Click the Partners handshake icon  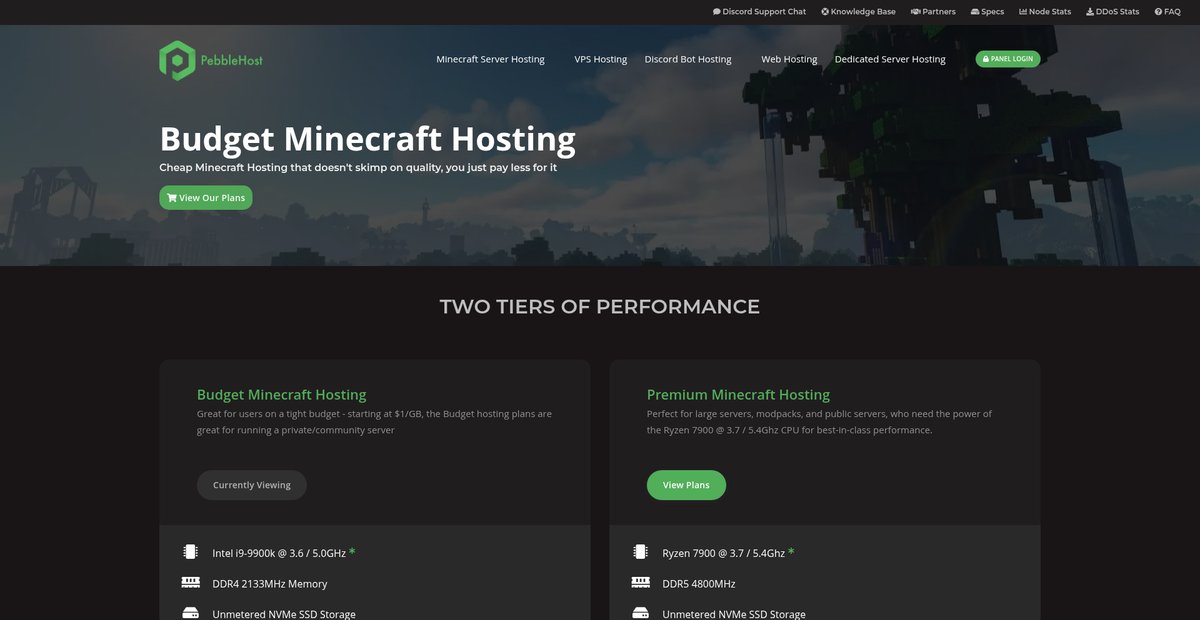tap(915, 12)
